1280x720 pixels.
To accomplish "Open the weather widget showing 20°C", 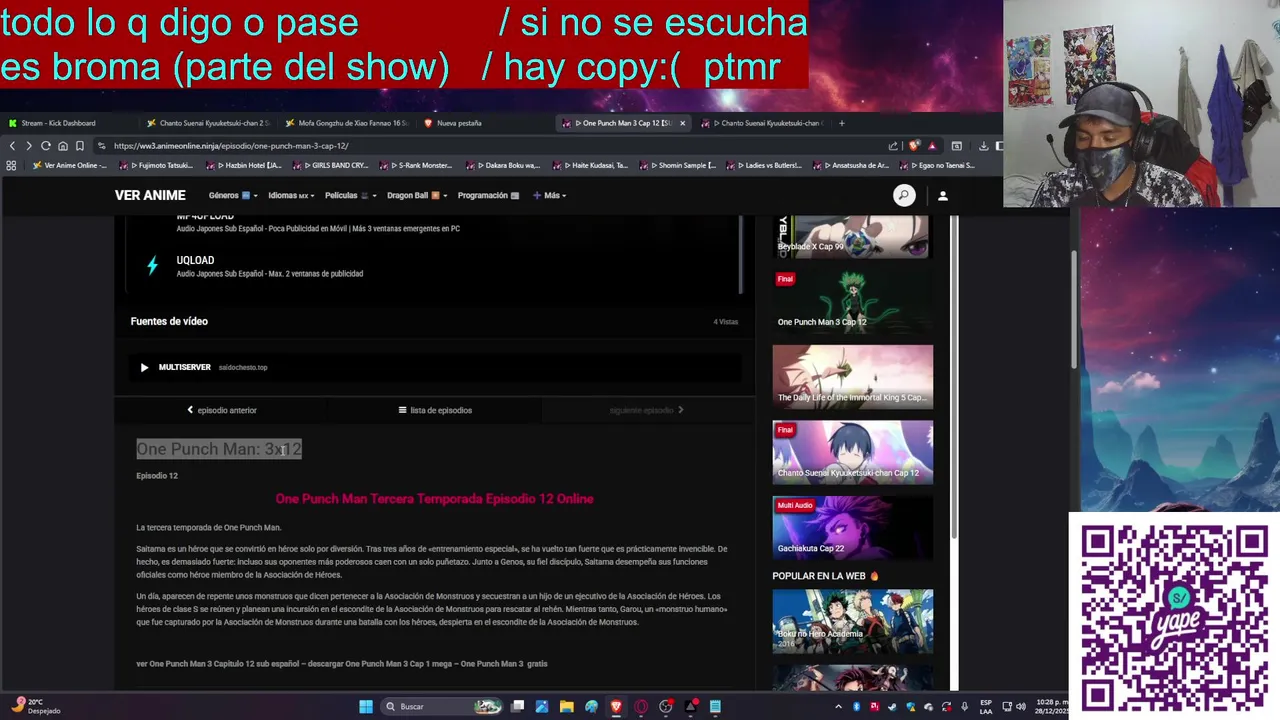I will tap(37, 707).
